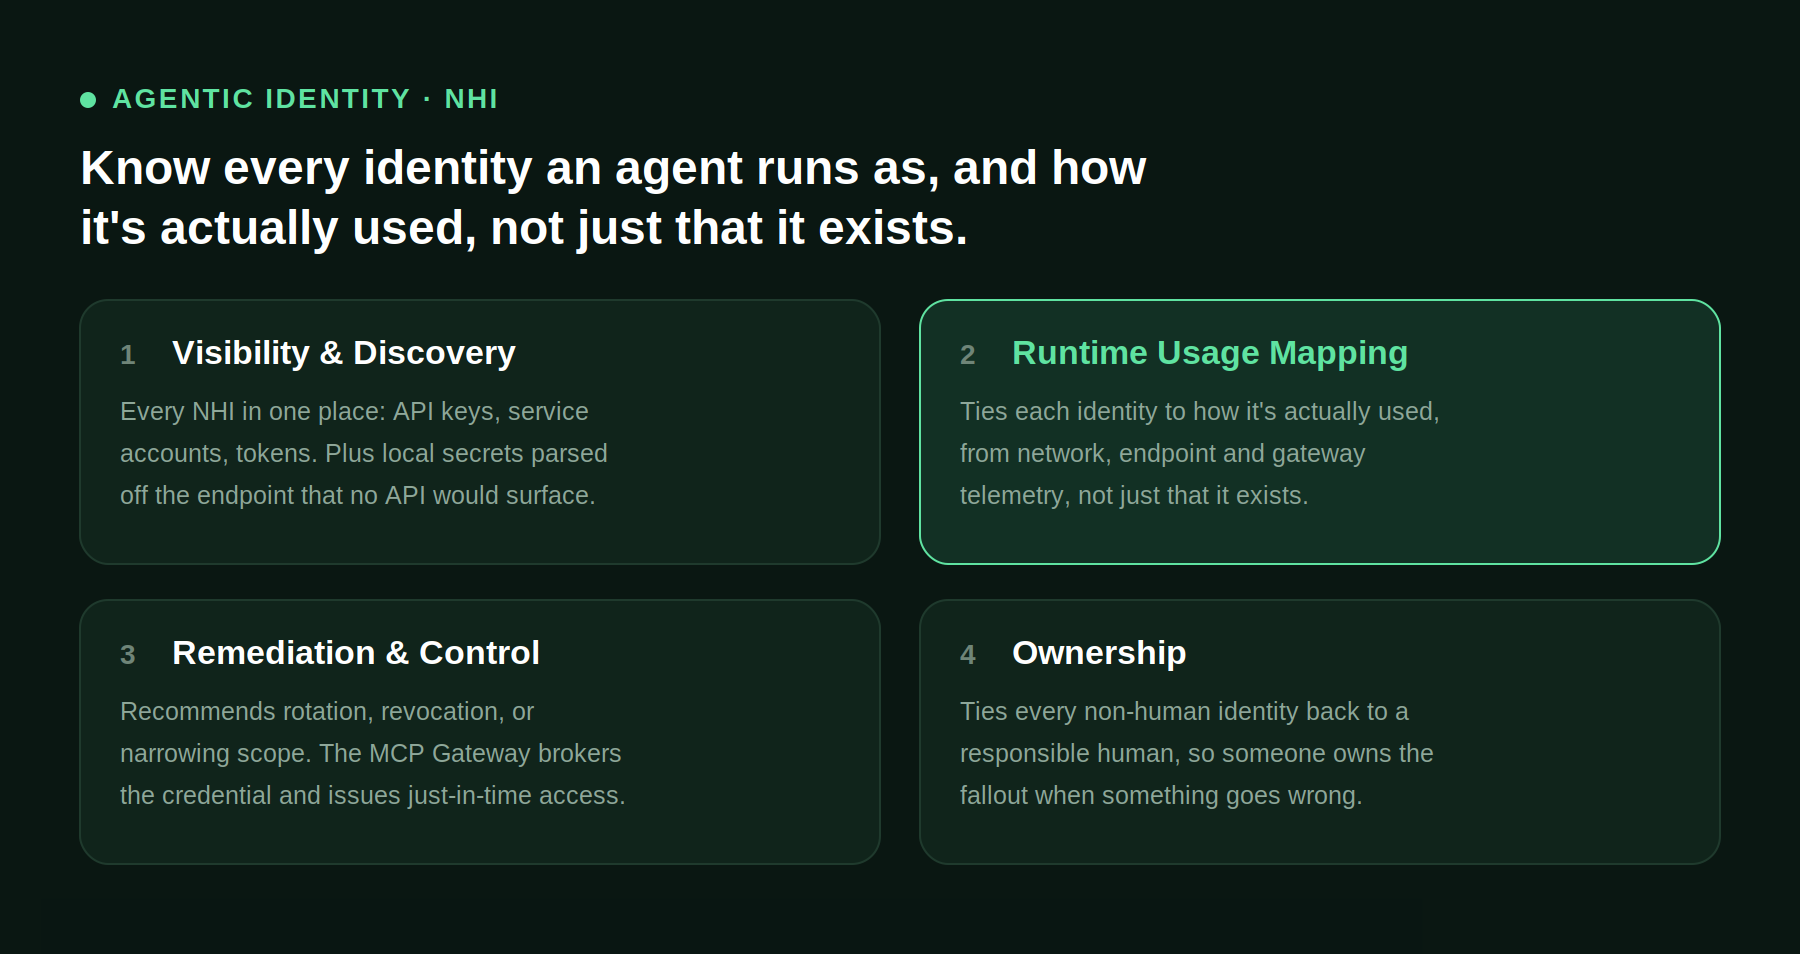Viewport: 1800px width, 954px height.
Task: Open the Remediation & Control card
Action: 480,732
